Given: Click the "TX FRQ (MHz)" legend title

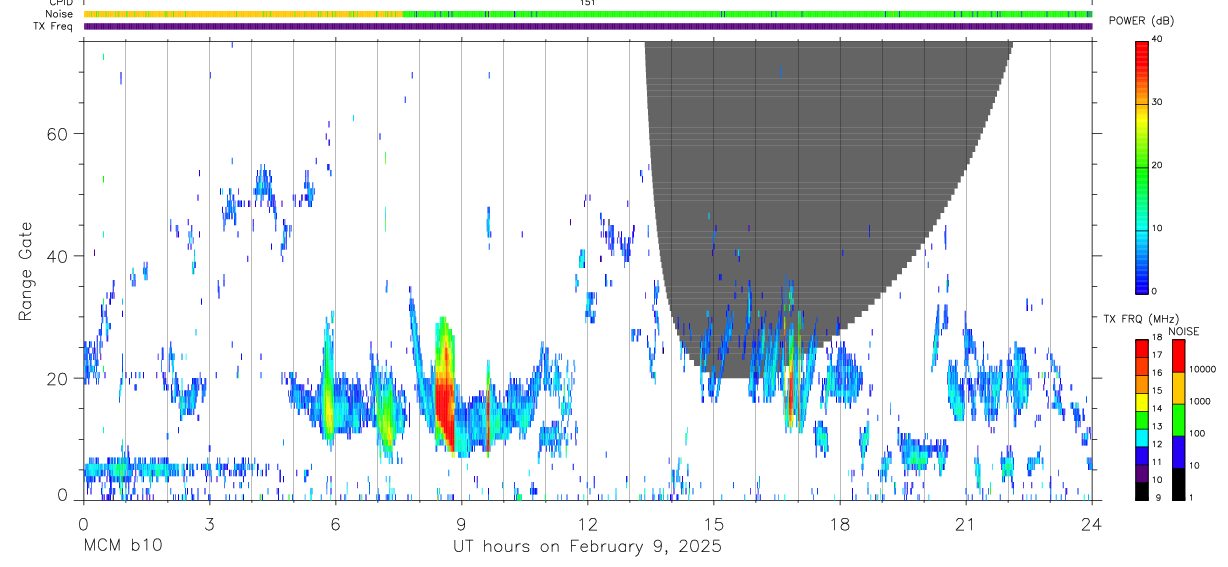Looking at the screenshot, I should point(1139,319).
